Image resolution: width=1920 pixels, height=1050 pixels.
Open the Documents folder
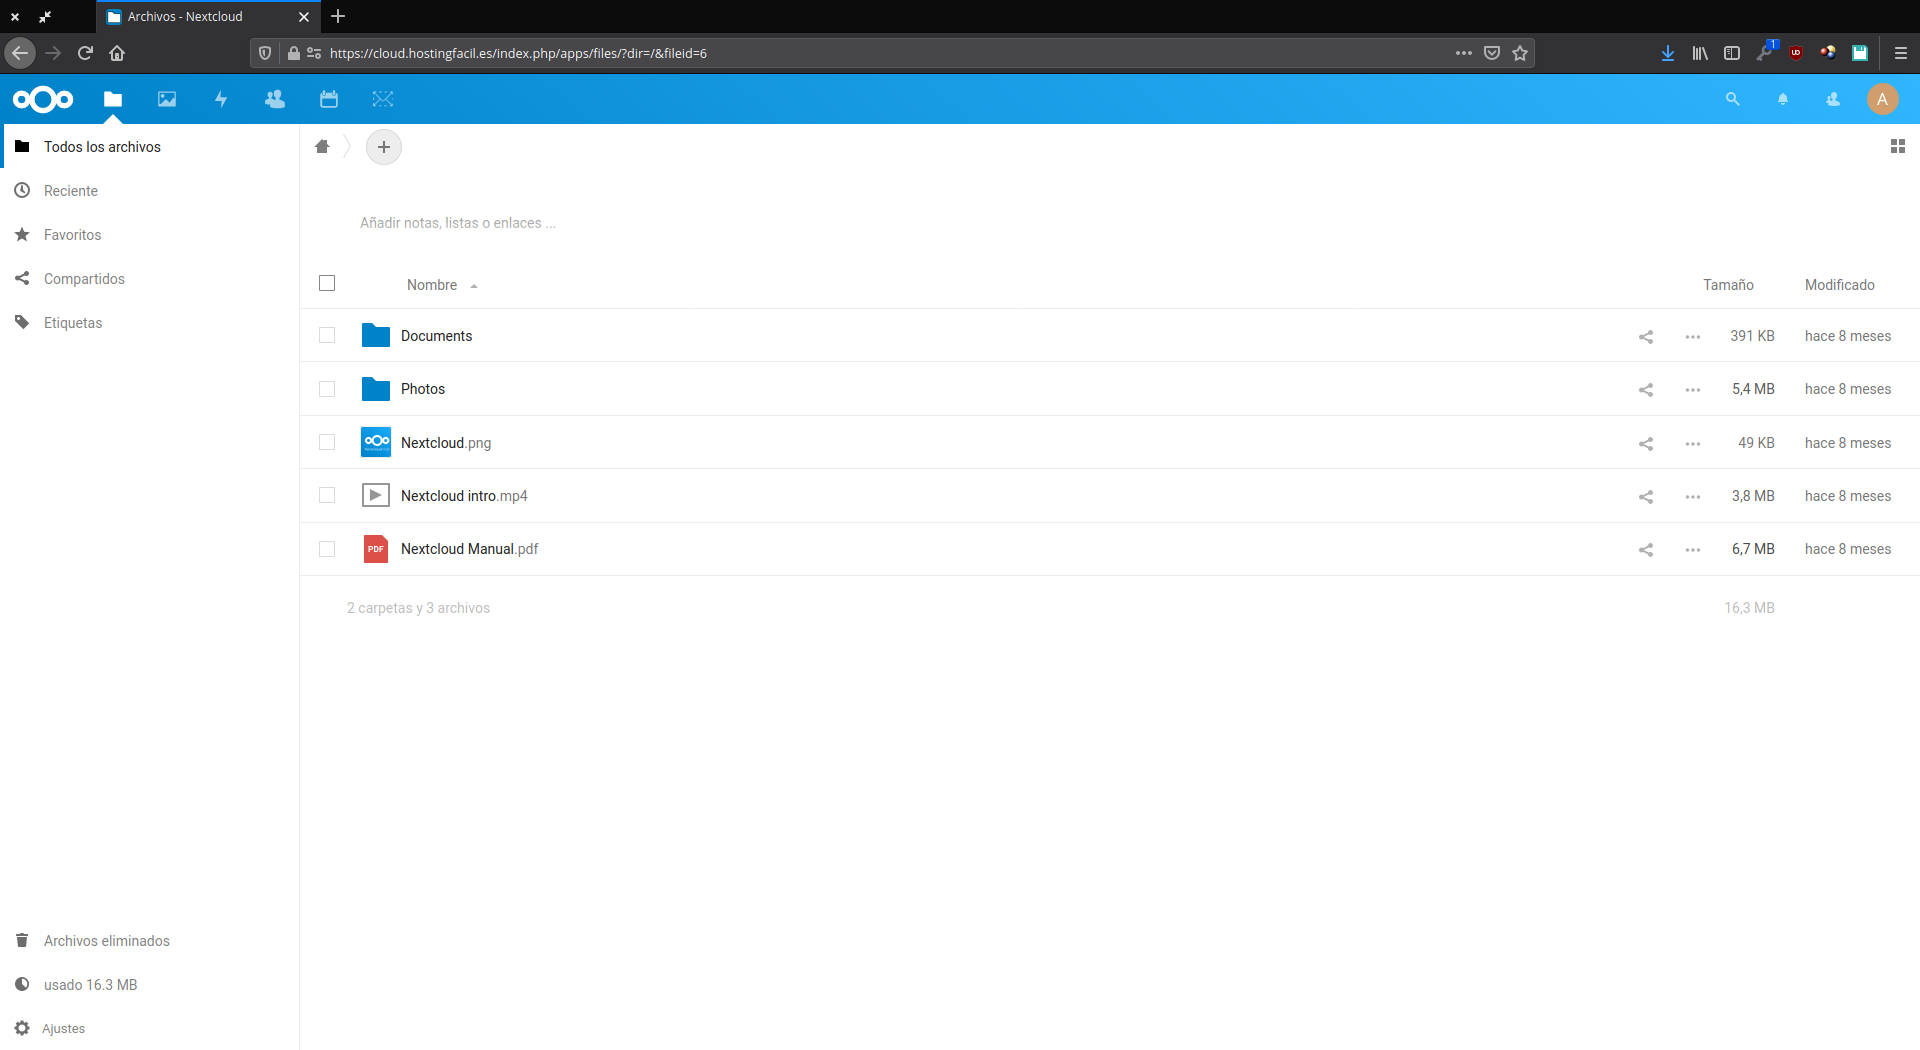tap(436, 336)
